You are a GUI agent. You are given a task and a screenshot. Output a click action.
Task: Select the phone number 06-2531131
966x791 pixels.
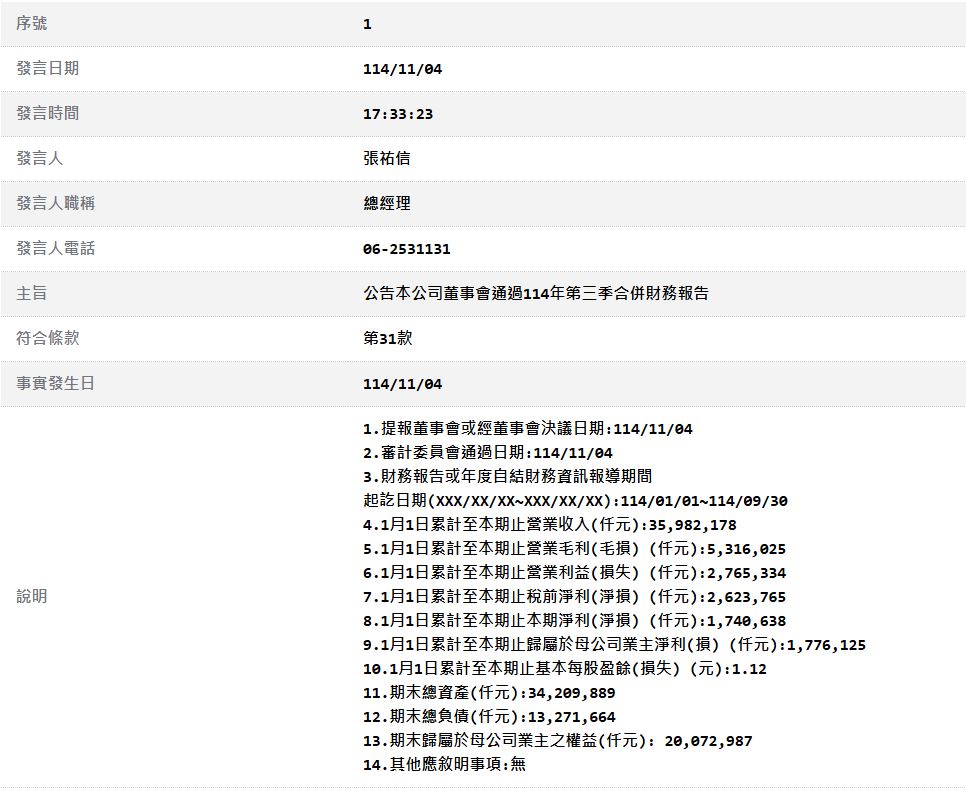click(406, 249)
